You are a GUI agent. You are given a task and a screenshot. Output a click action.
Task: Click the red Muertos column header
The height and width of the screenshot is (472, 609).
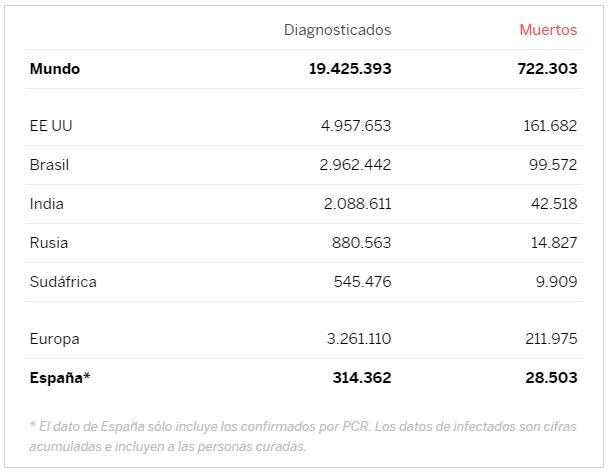coord(548,30)
